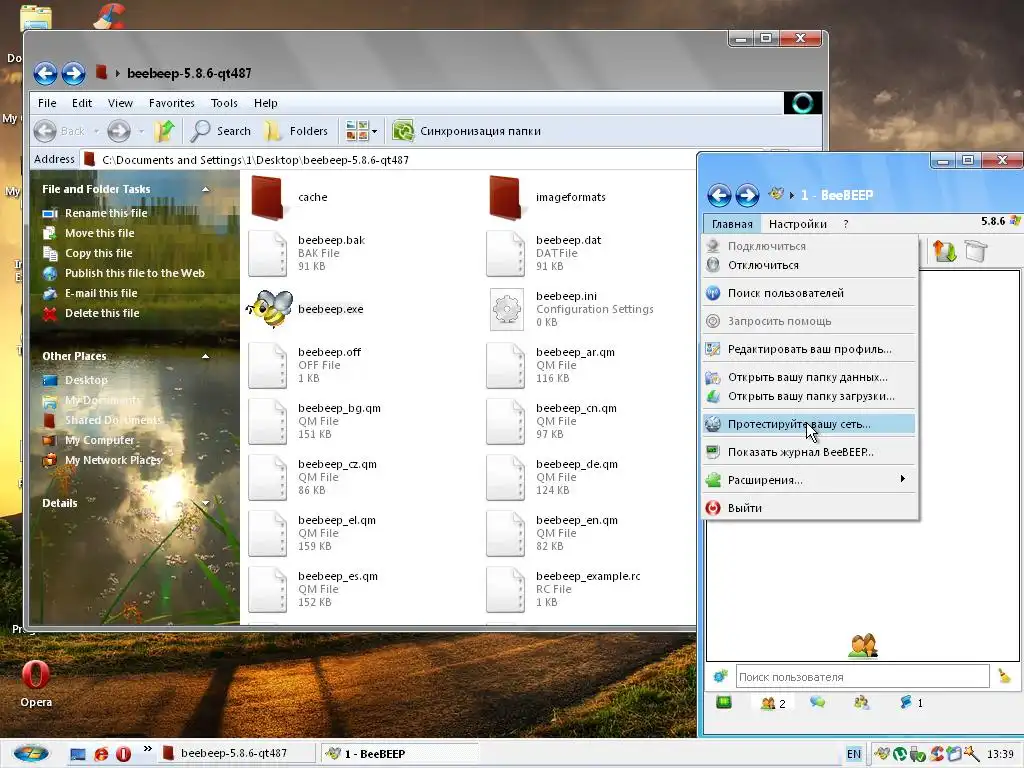Click Главная menu in BeeBEEP

[732, 224]
